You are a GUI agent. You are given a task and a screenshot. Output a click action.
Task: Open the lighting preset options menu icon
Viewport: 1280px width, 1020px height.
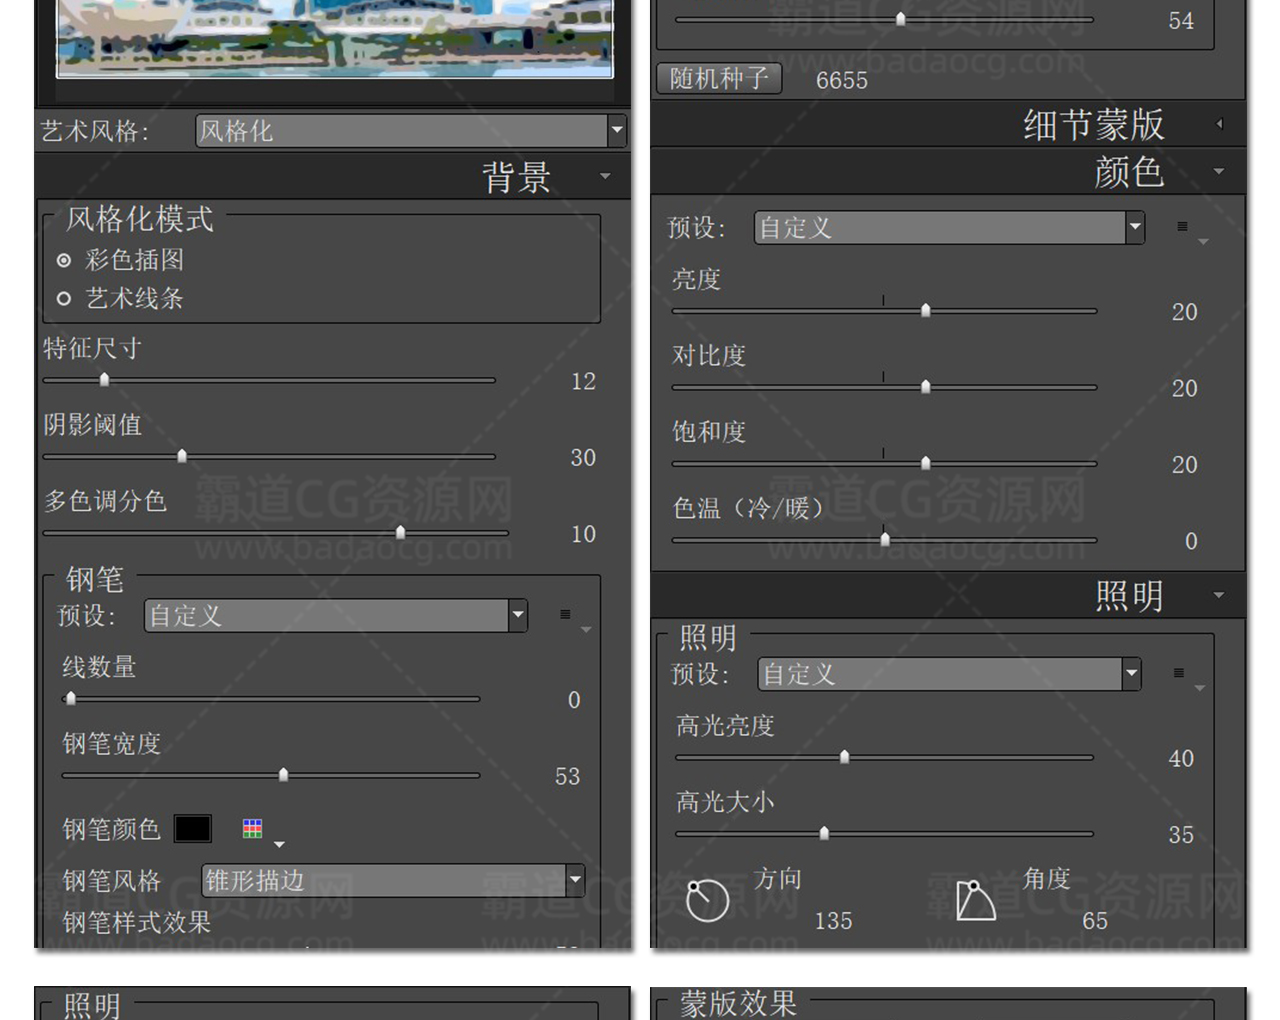pyautogui.click(x=1179, y=673)
